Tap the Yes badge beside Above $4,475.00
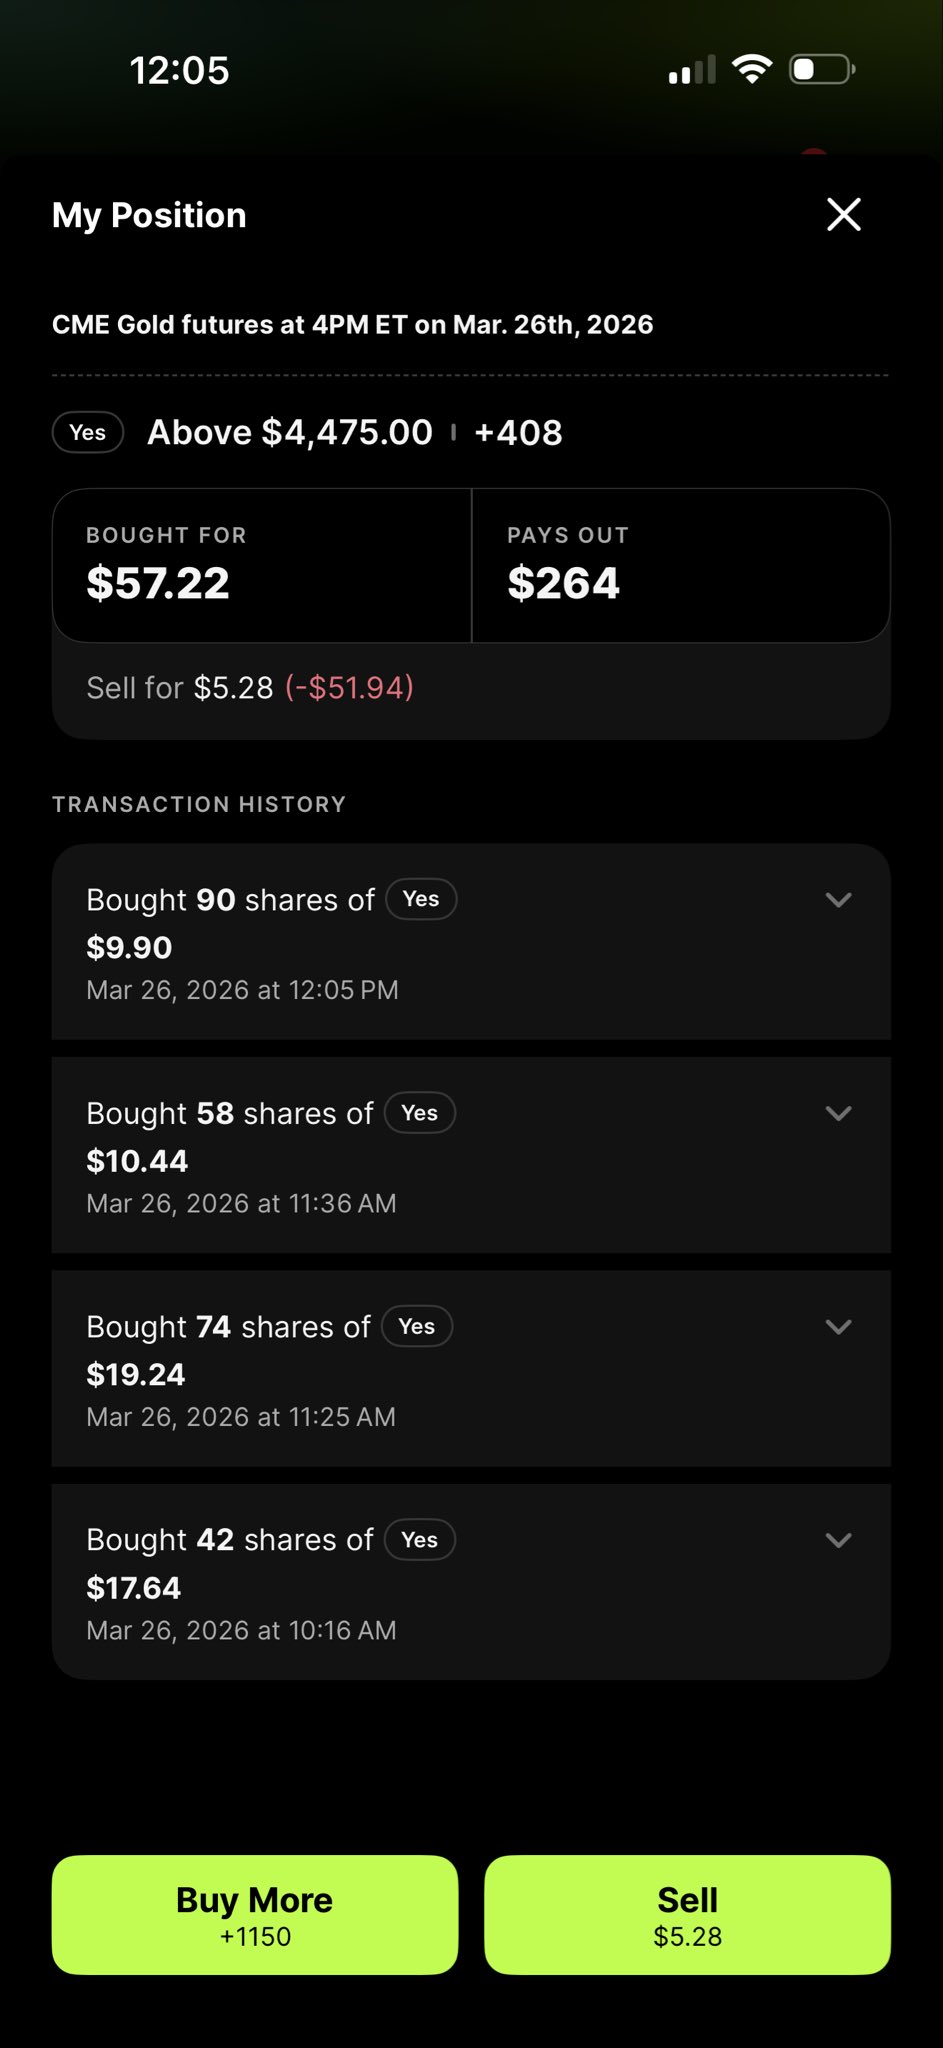The height and width of the screenshot is (2048, 943). pos(88,433)
